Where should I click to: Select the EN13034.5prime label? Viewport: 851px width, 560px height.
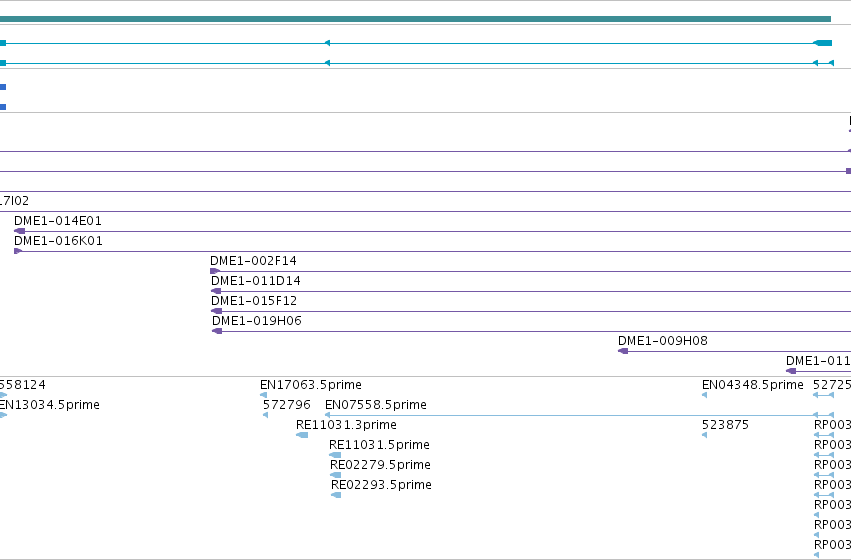point(49,405)
